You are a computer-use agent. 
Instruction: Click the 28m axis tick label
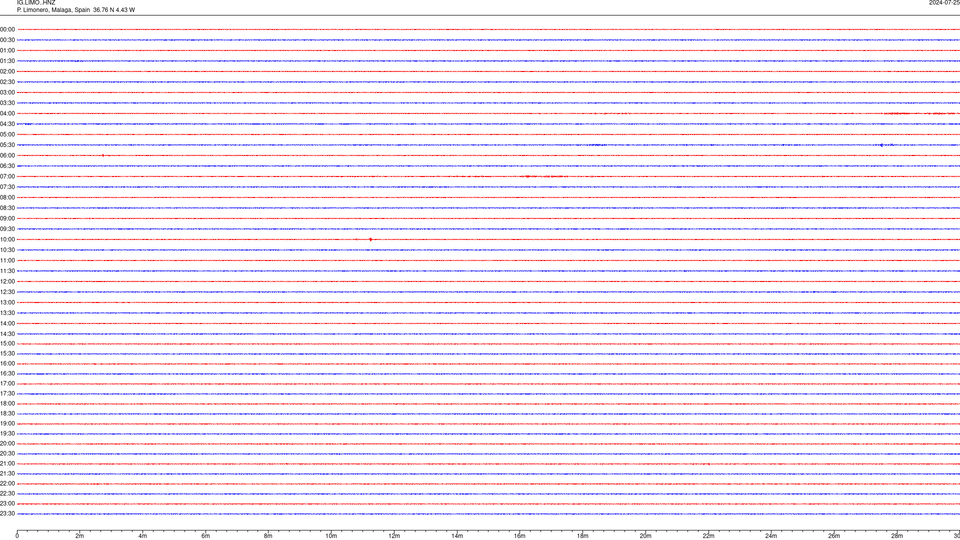point(897,536)
